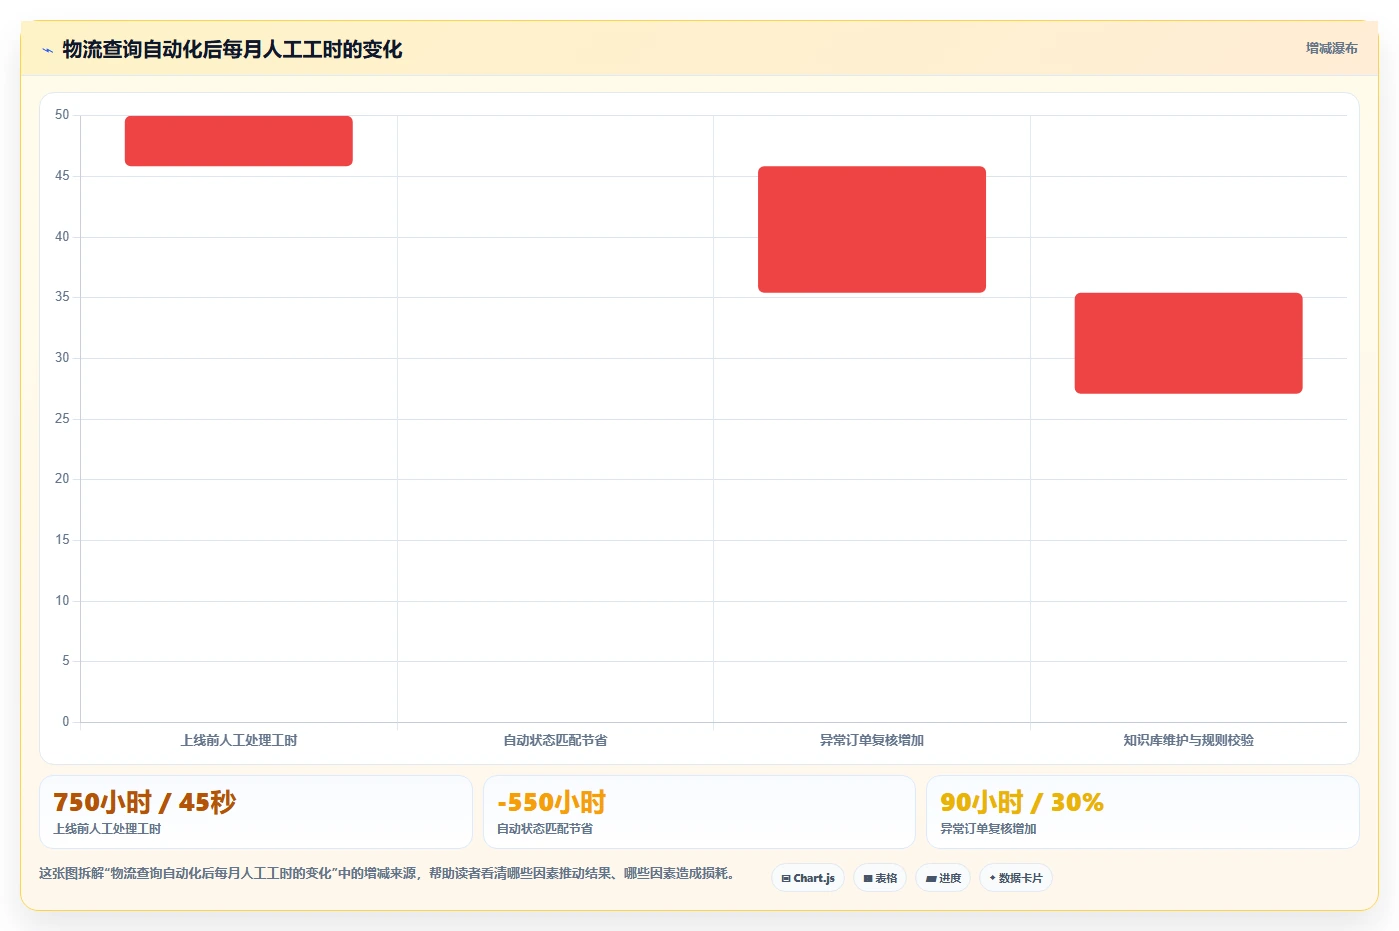
Task: Click the chart icon beside the title
Action: coord(47,50)
